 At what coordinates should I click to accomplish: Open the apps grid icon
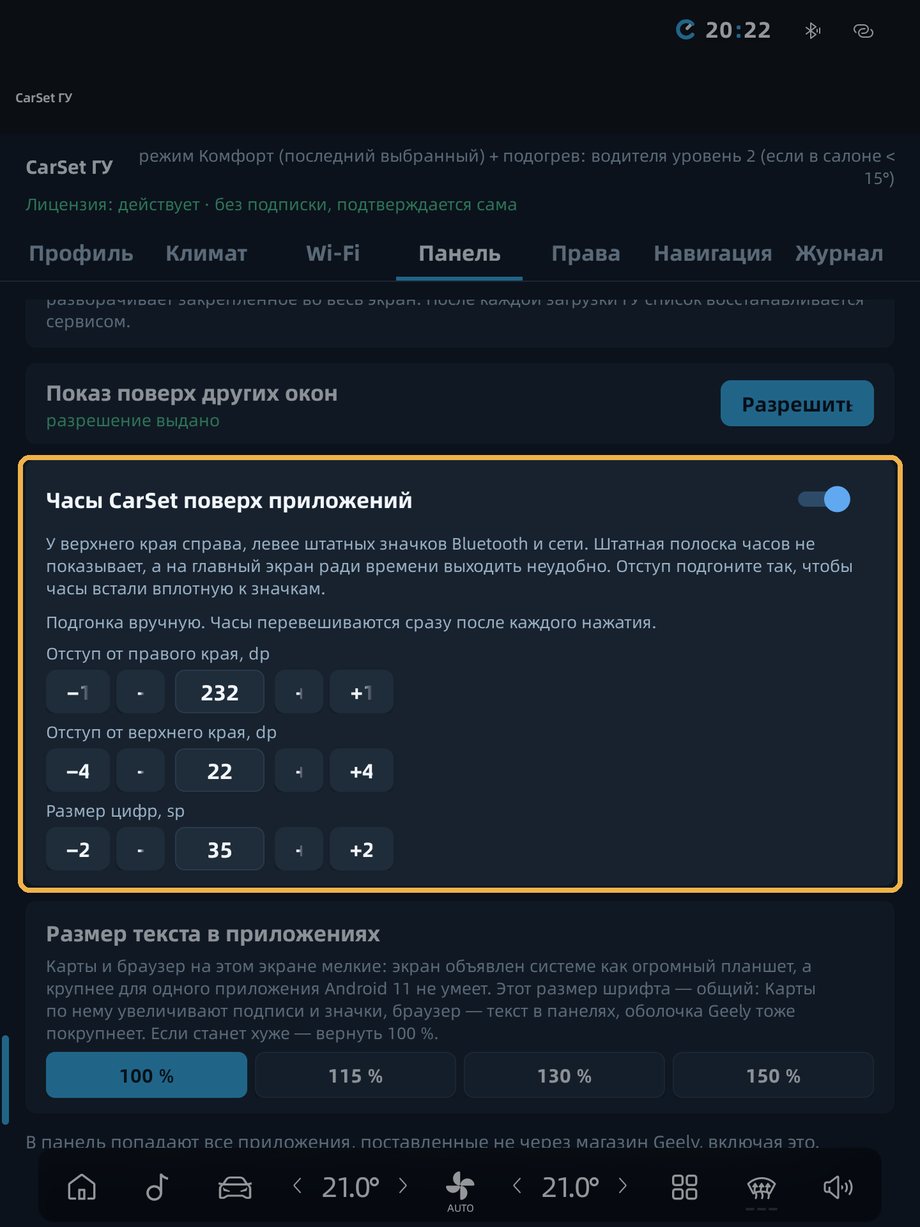[x=685, y=1187]
